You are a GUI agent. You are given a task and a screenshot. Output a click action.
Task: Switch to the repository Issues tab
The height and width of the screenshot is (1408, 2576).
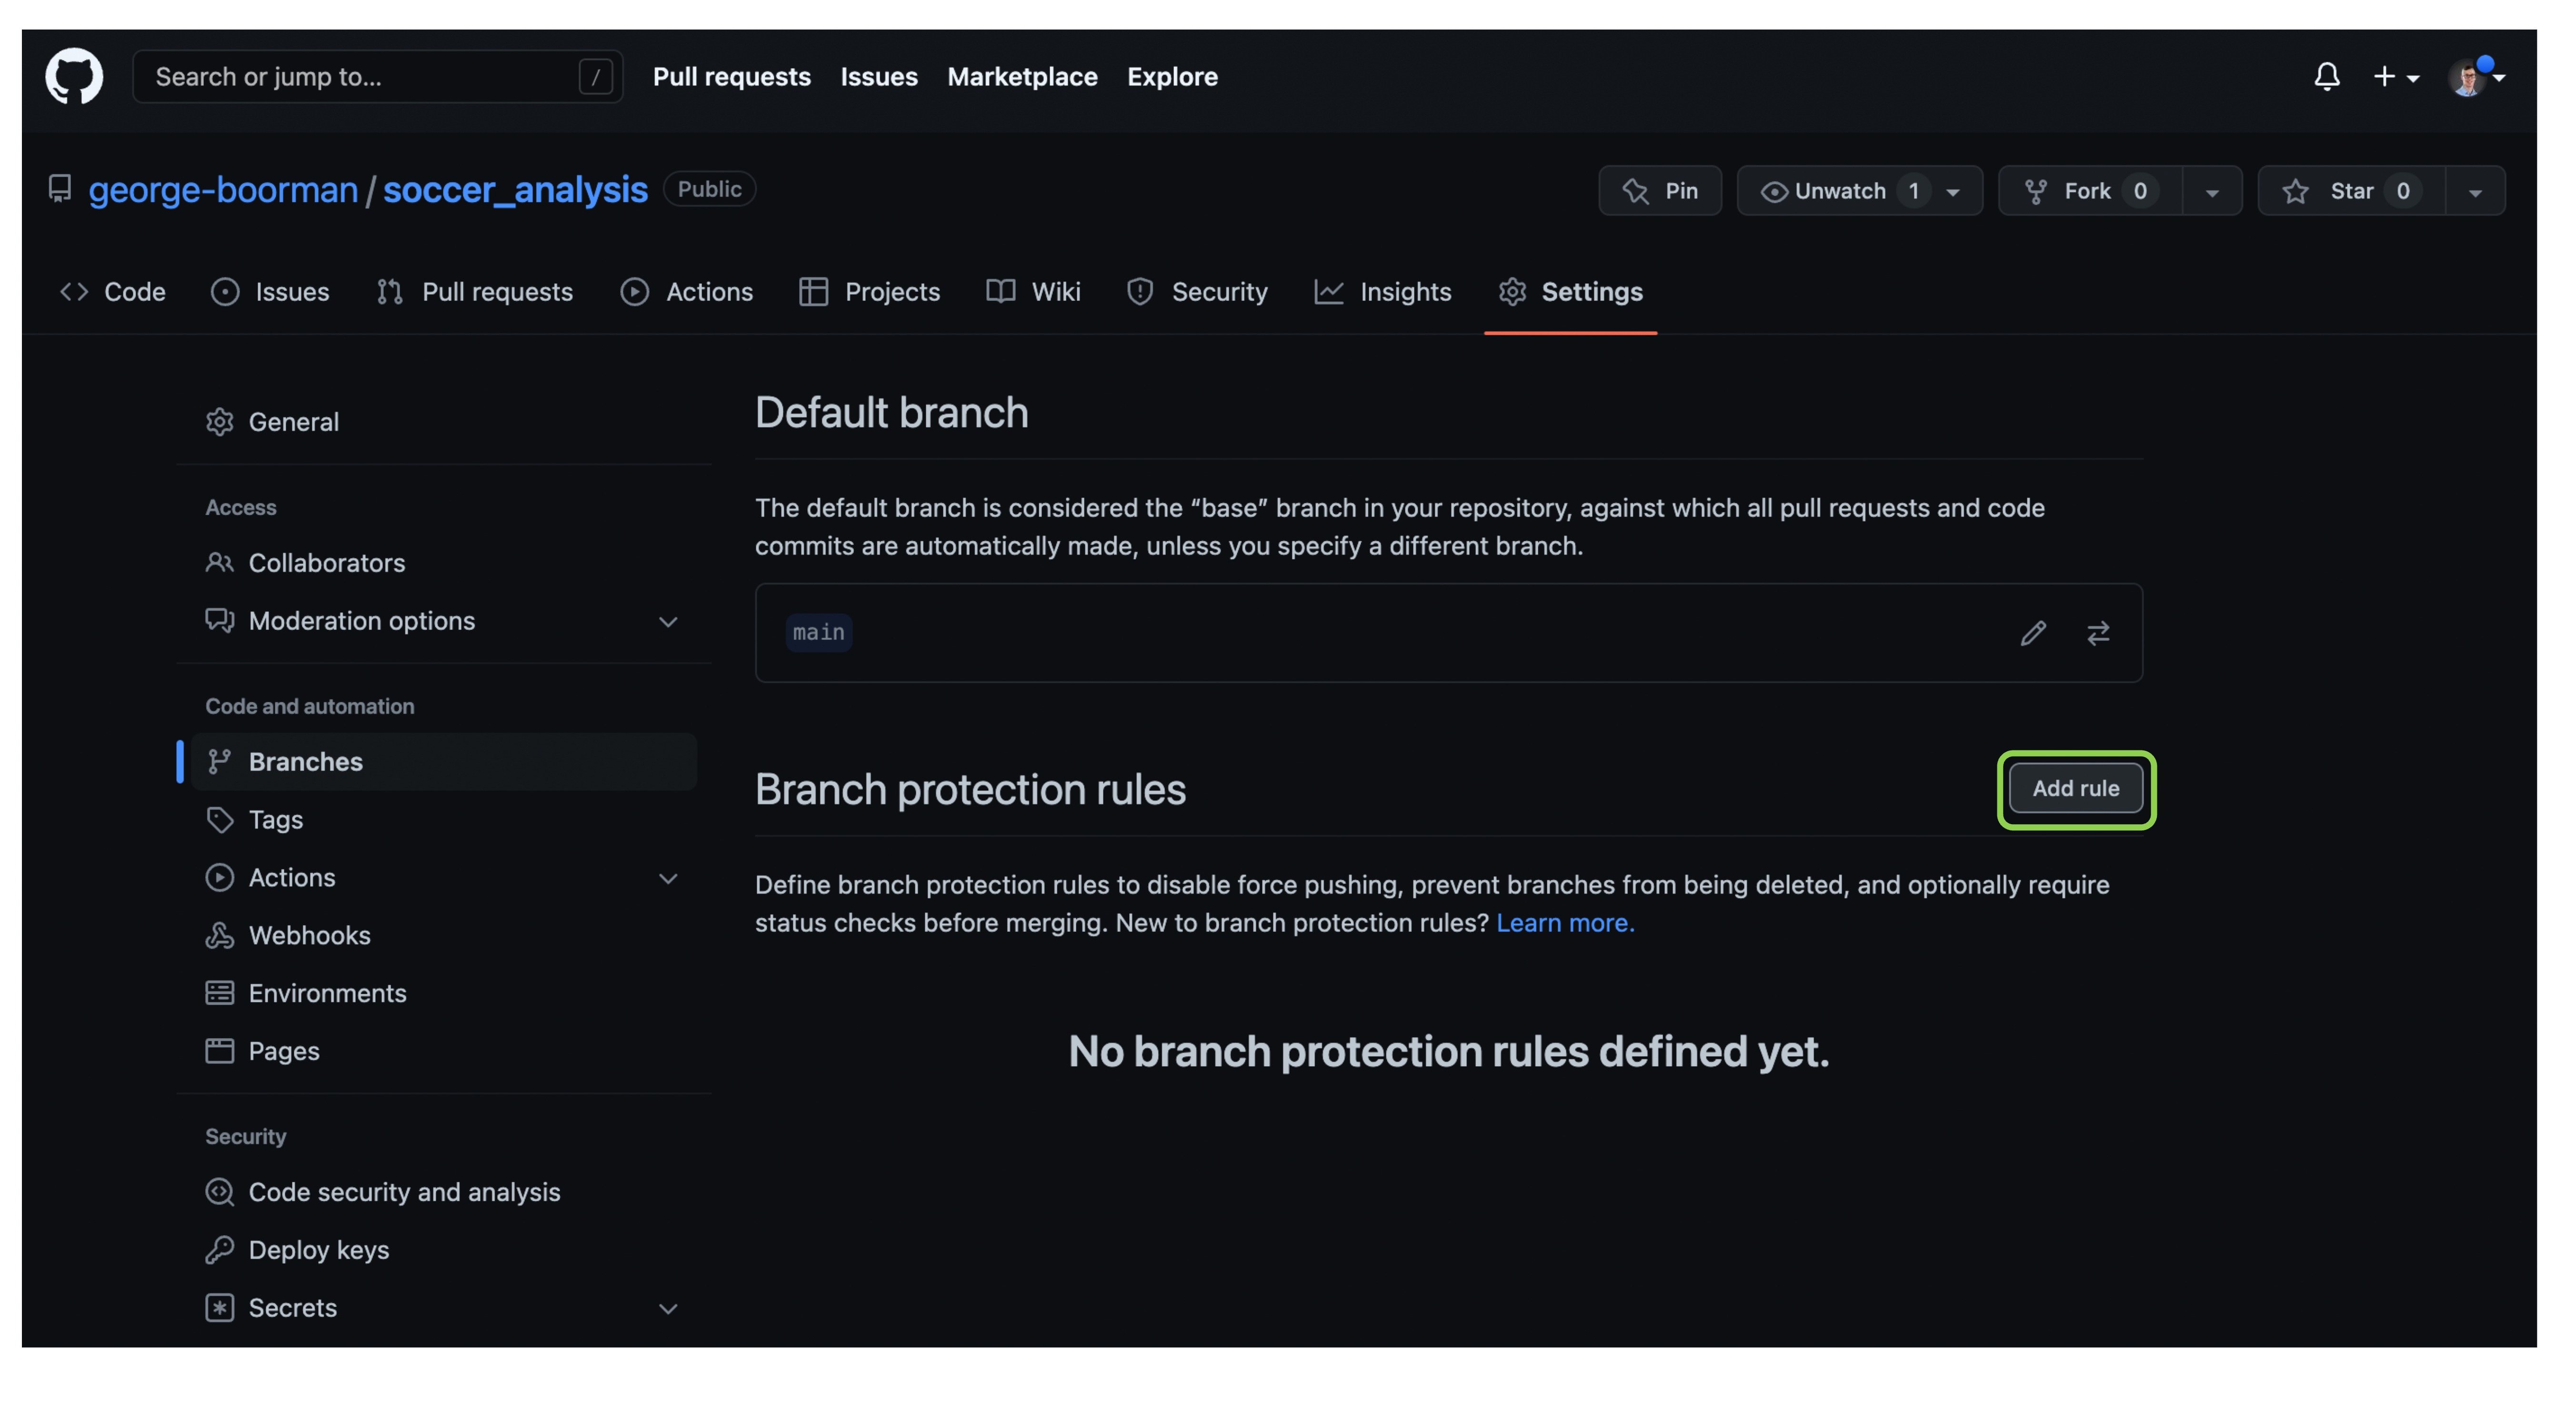270,292
